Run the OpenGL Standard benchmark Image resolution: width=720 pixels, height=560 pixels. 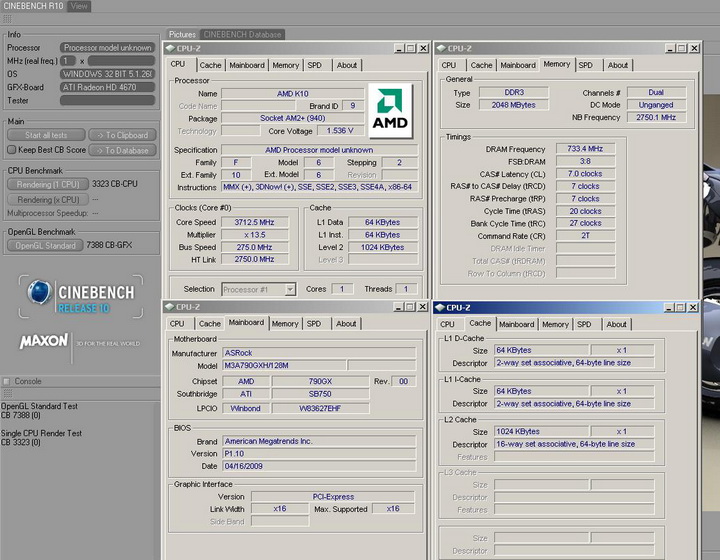46,245
